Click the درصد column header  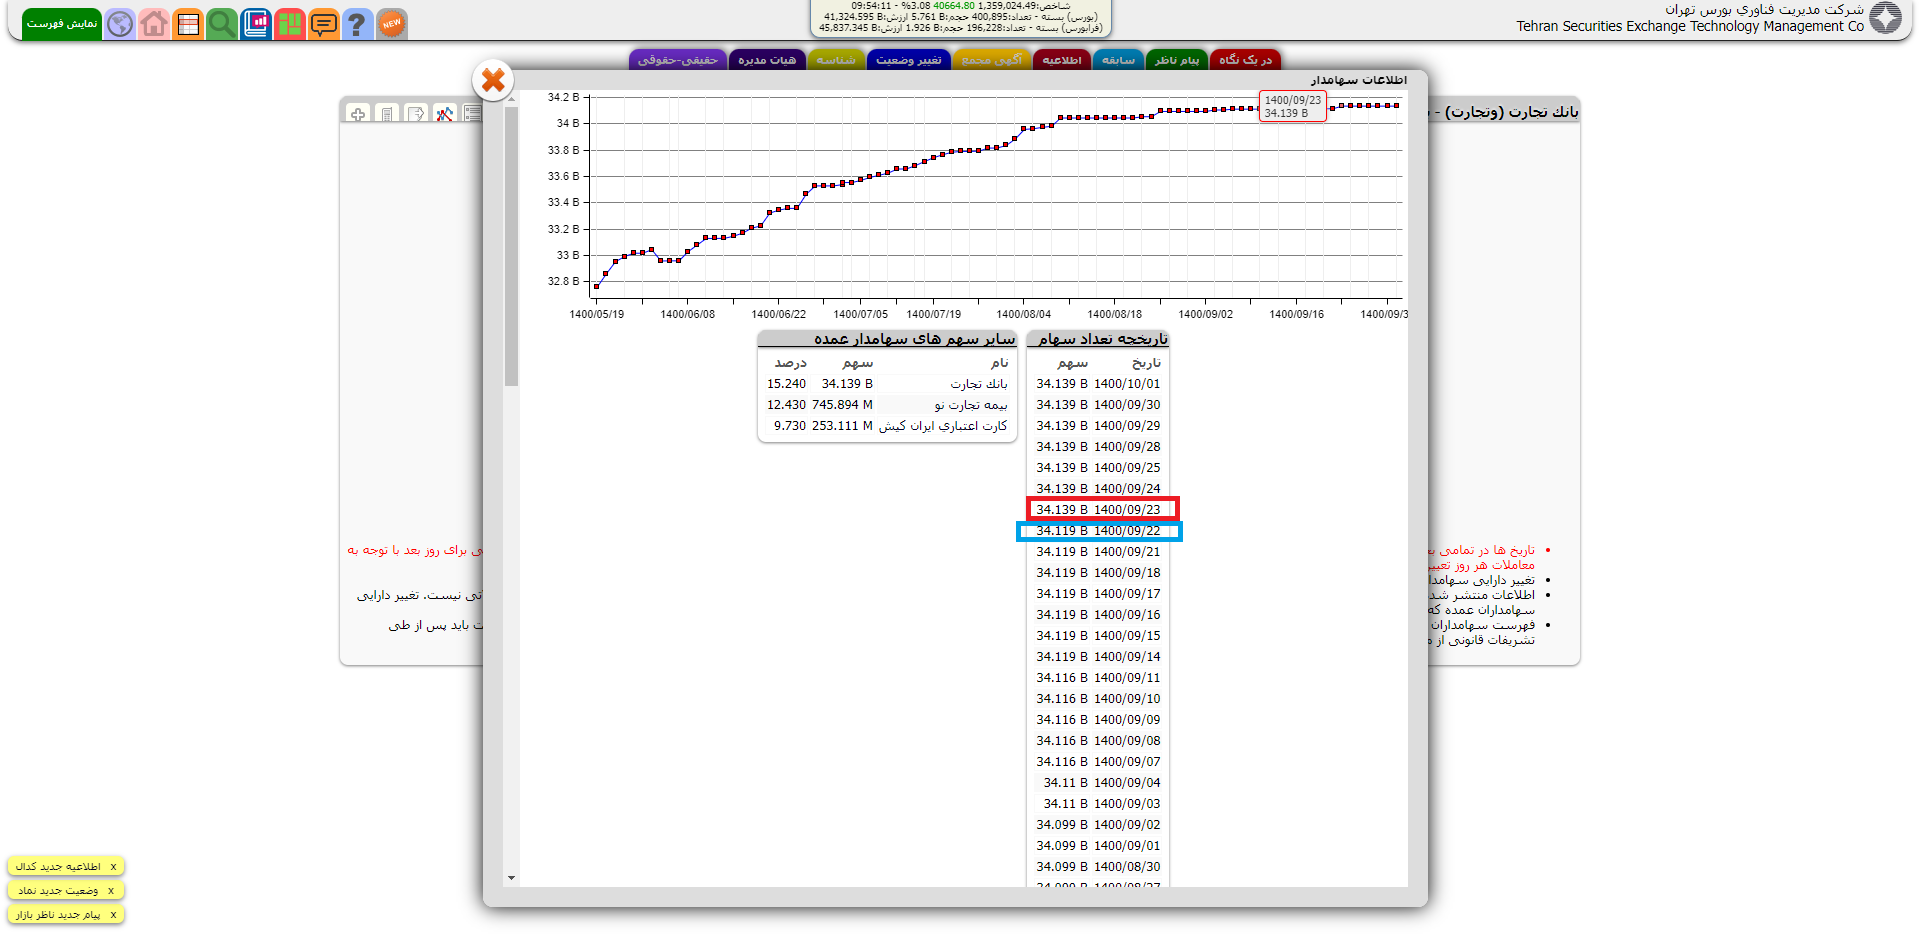click(790, 363)
